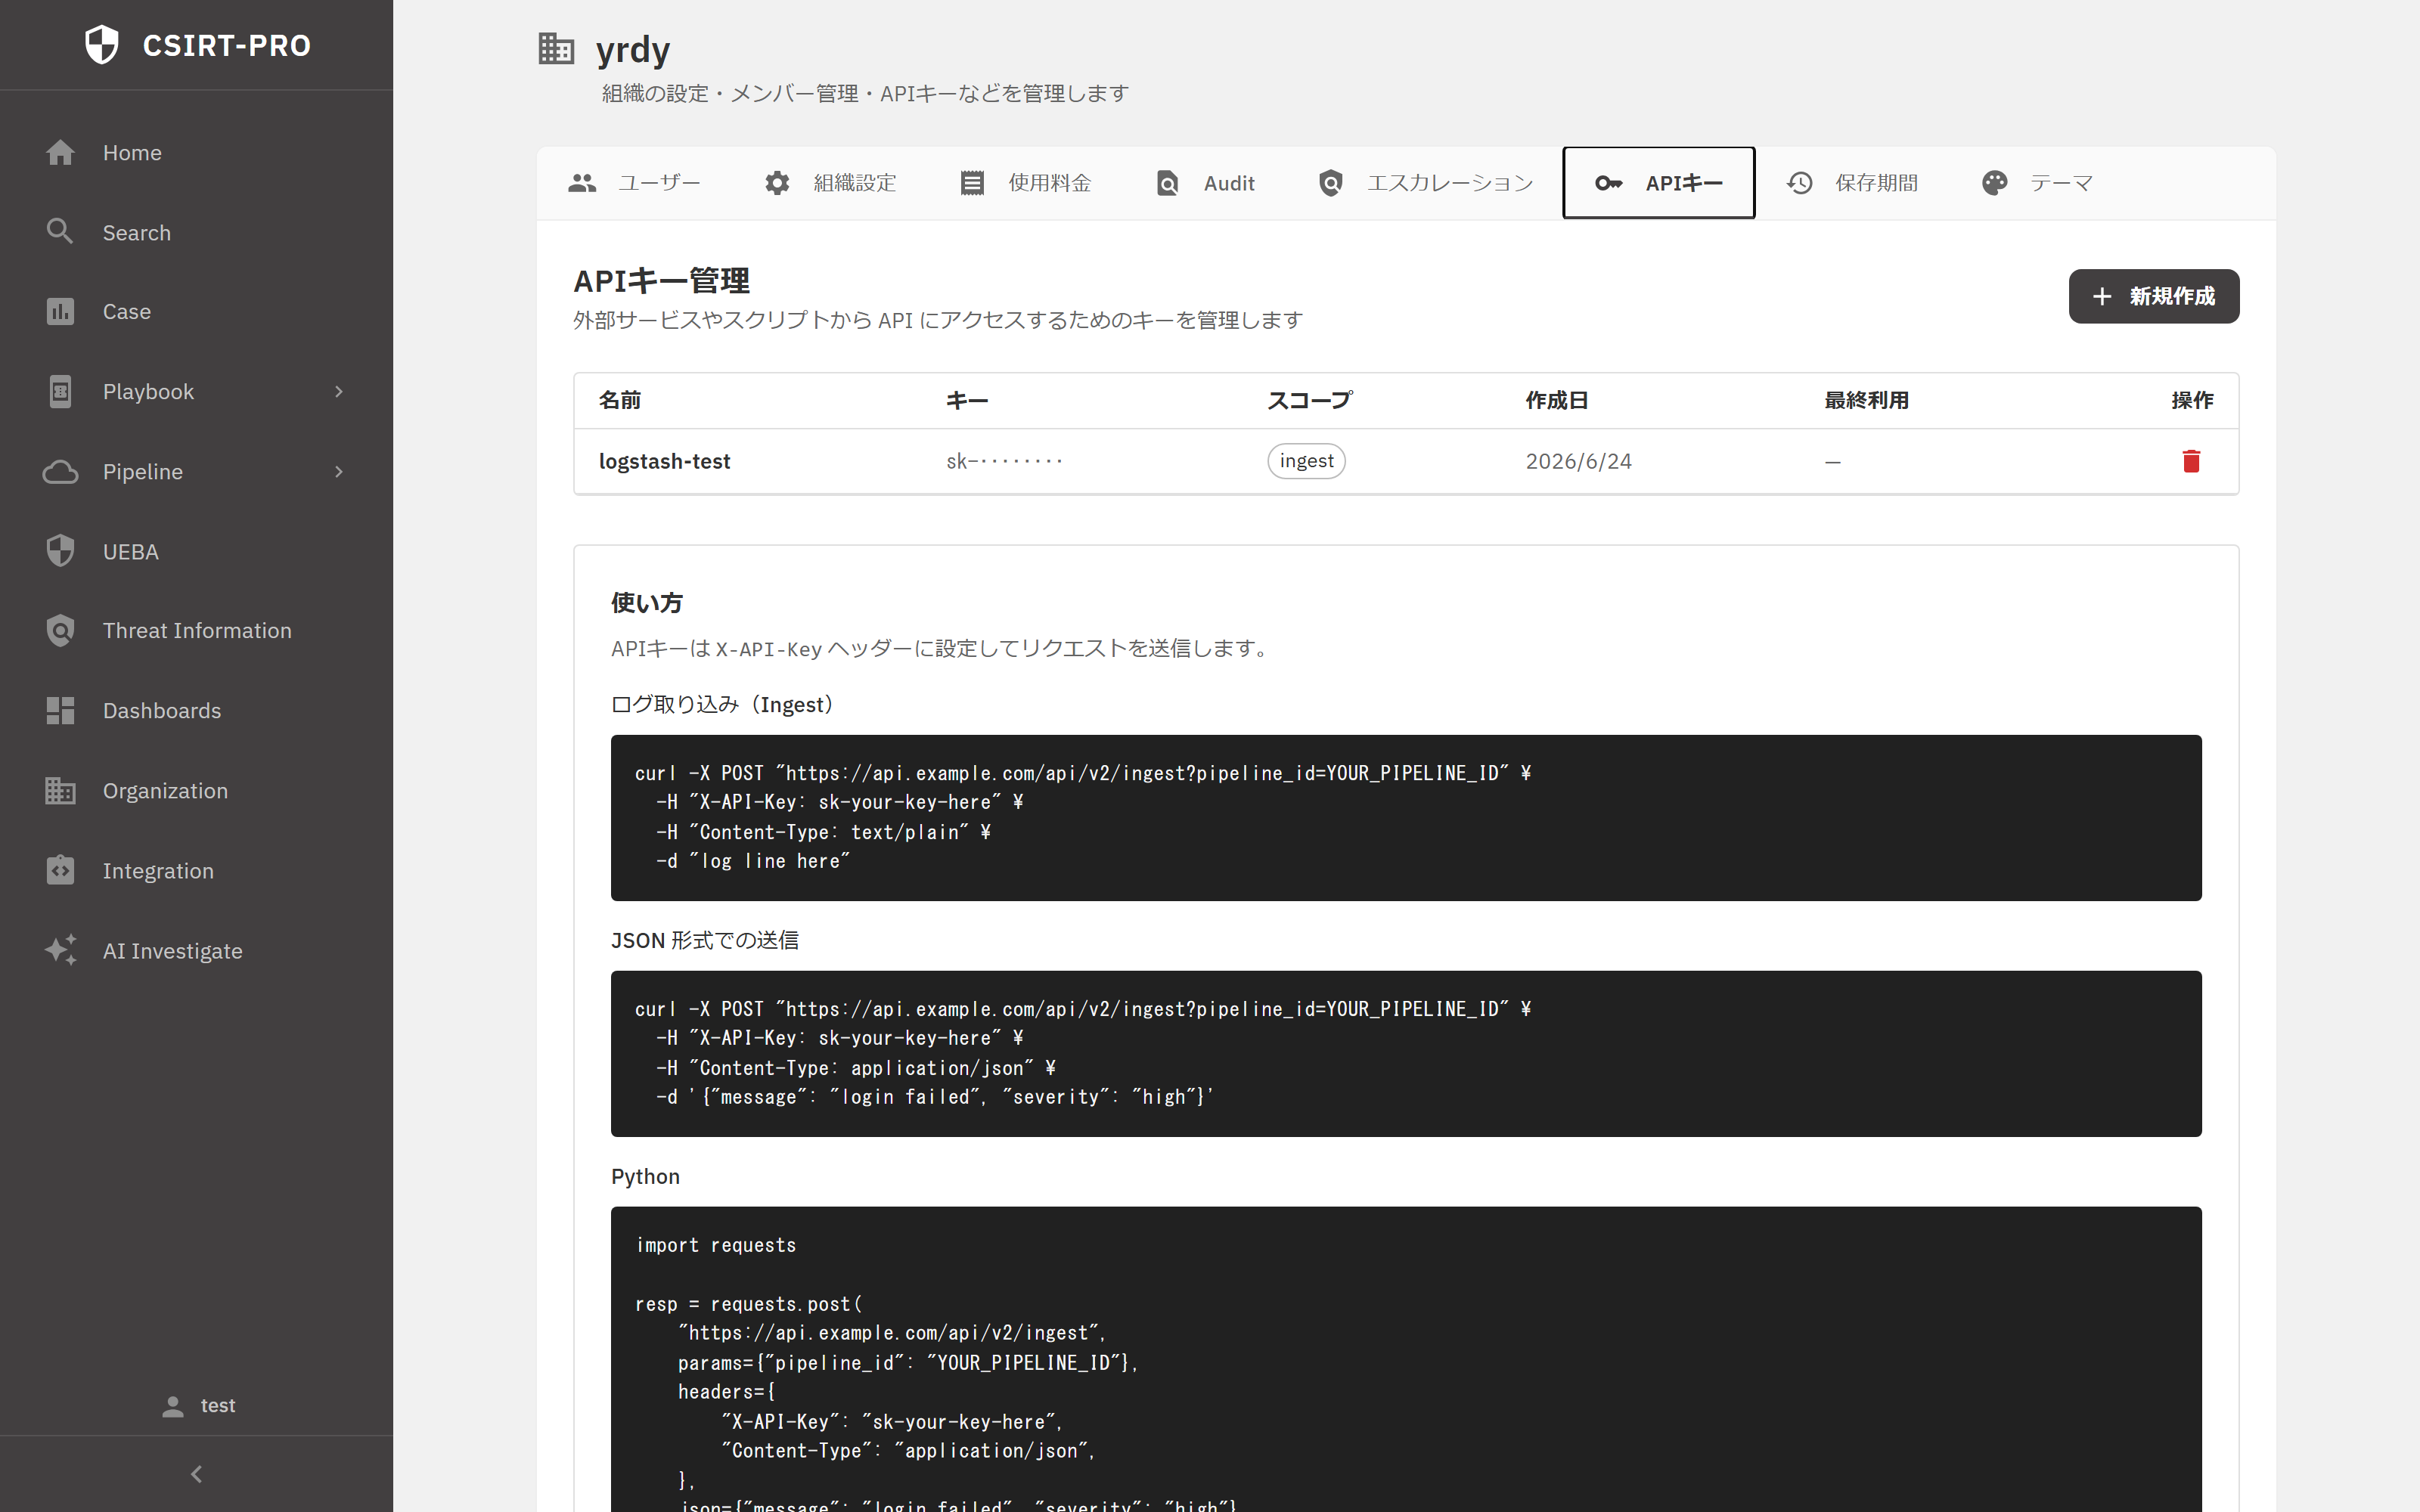Viewport: 2420px width, 1512px height.
Task: Click the receipt icon on 使用料金 tab
Action: click(x=972, y=183)
